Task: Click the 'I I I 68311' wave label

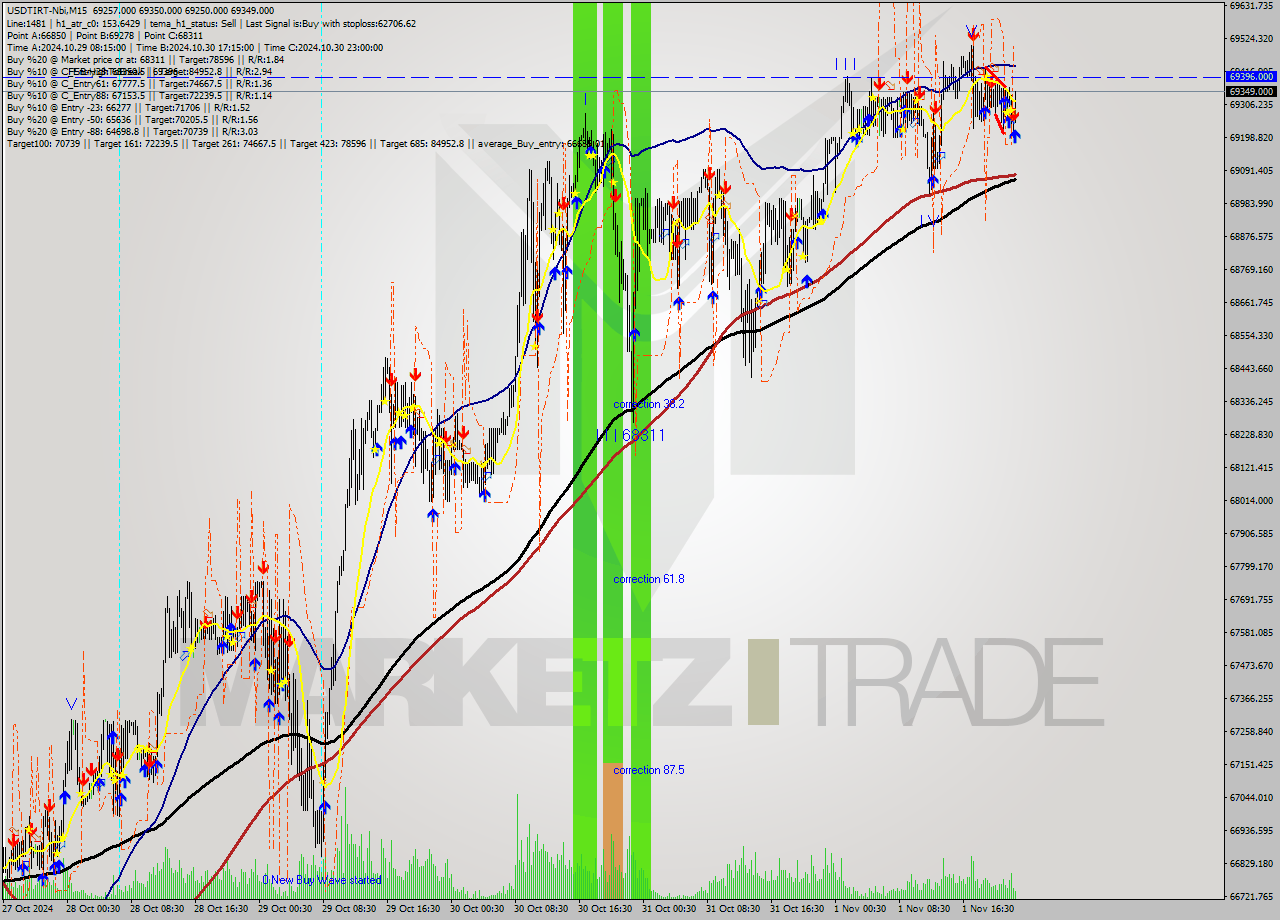Action: [x=631, y=436]
